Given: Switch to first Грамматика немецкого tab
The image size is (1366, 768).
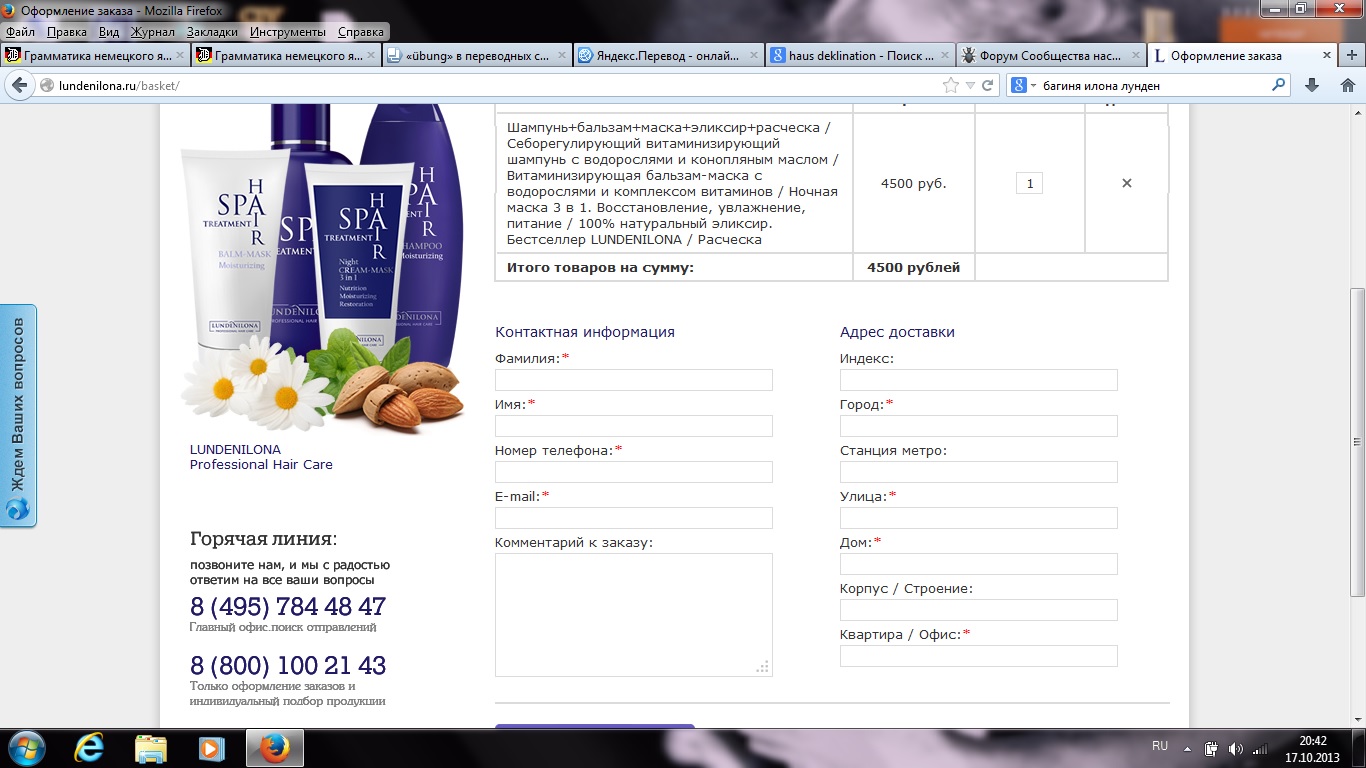Looking at the screenshot, I should pyautogui.click(x=95, y=56).
